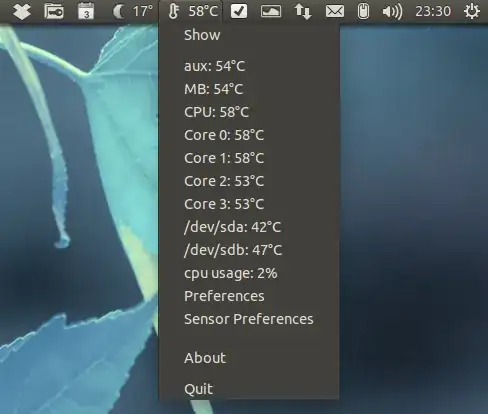The height and width of the screenshot is (414, 488).
Task: Open the checkmark task indicator
Action: pyautogui.click(x=239, y=11)
